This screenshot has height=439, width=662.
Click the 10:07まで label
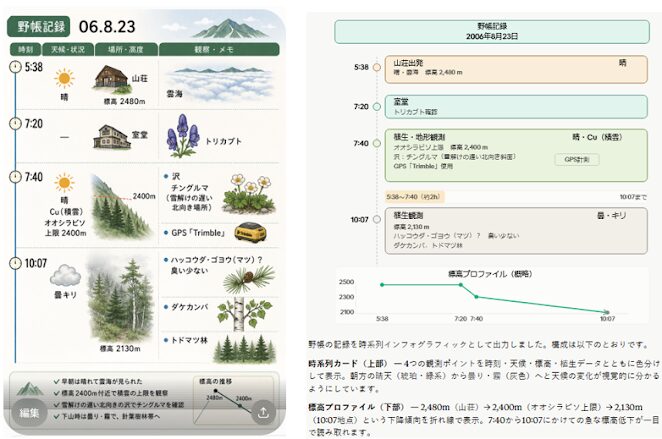(x=633, y=197)
